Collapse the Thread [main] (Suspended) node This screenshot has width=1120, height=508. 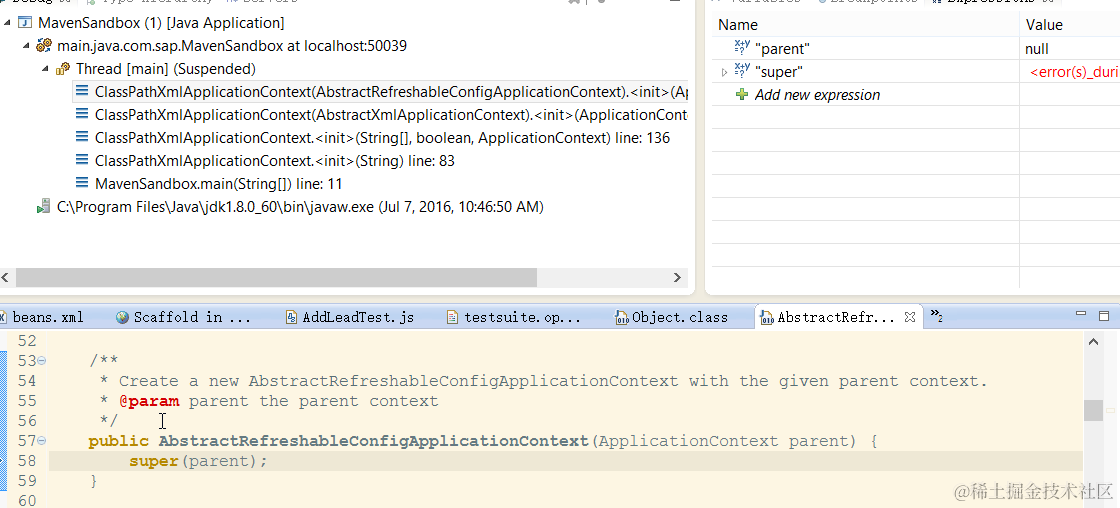click(45, 69)
